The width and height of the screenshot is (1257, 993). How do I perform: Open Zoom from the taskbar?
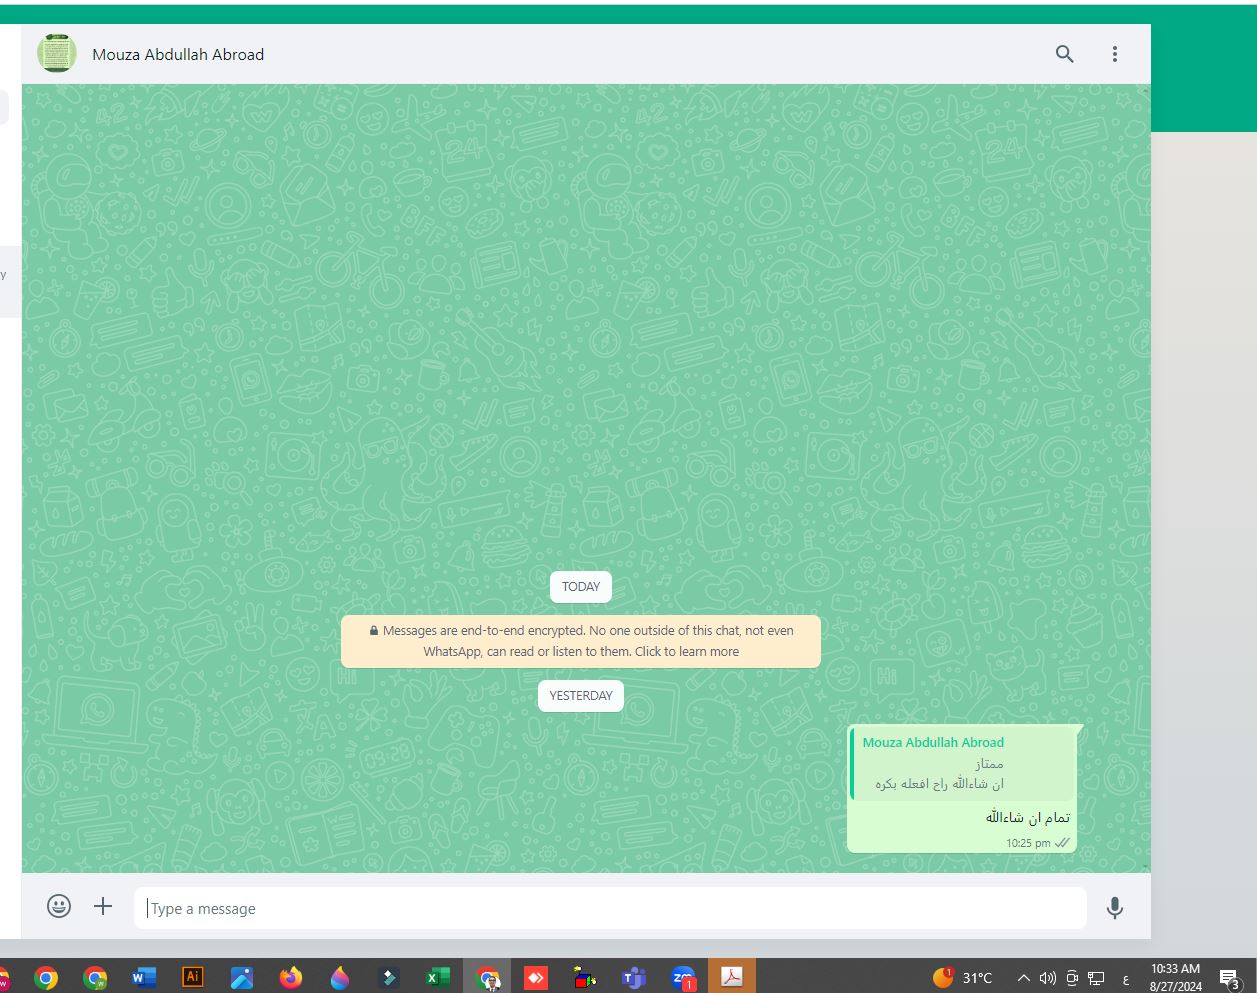click(683, 978)
